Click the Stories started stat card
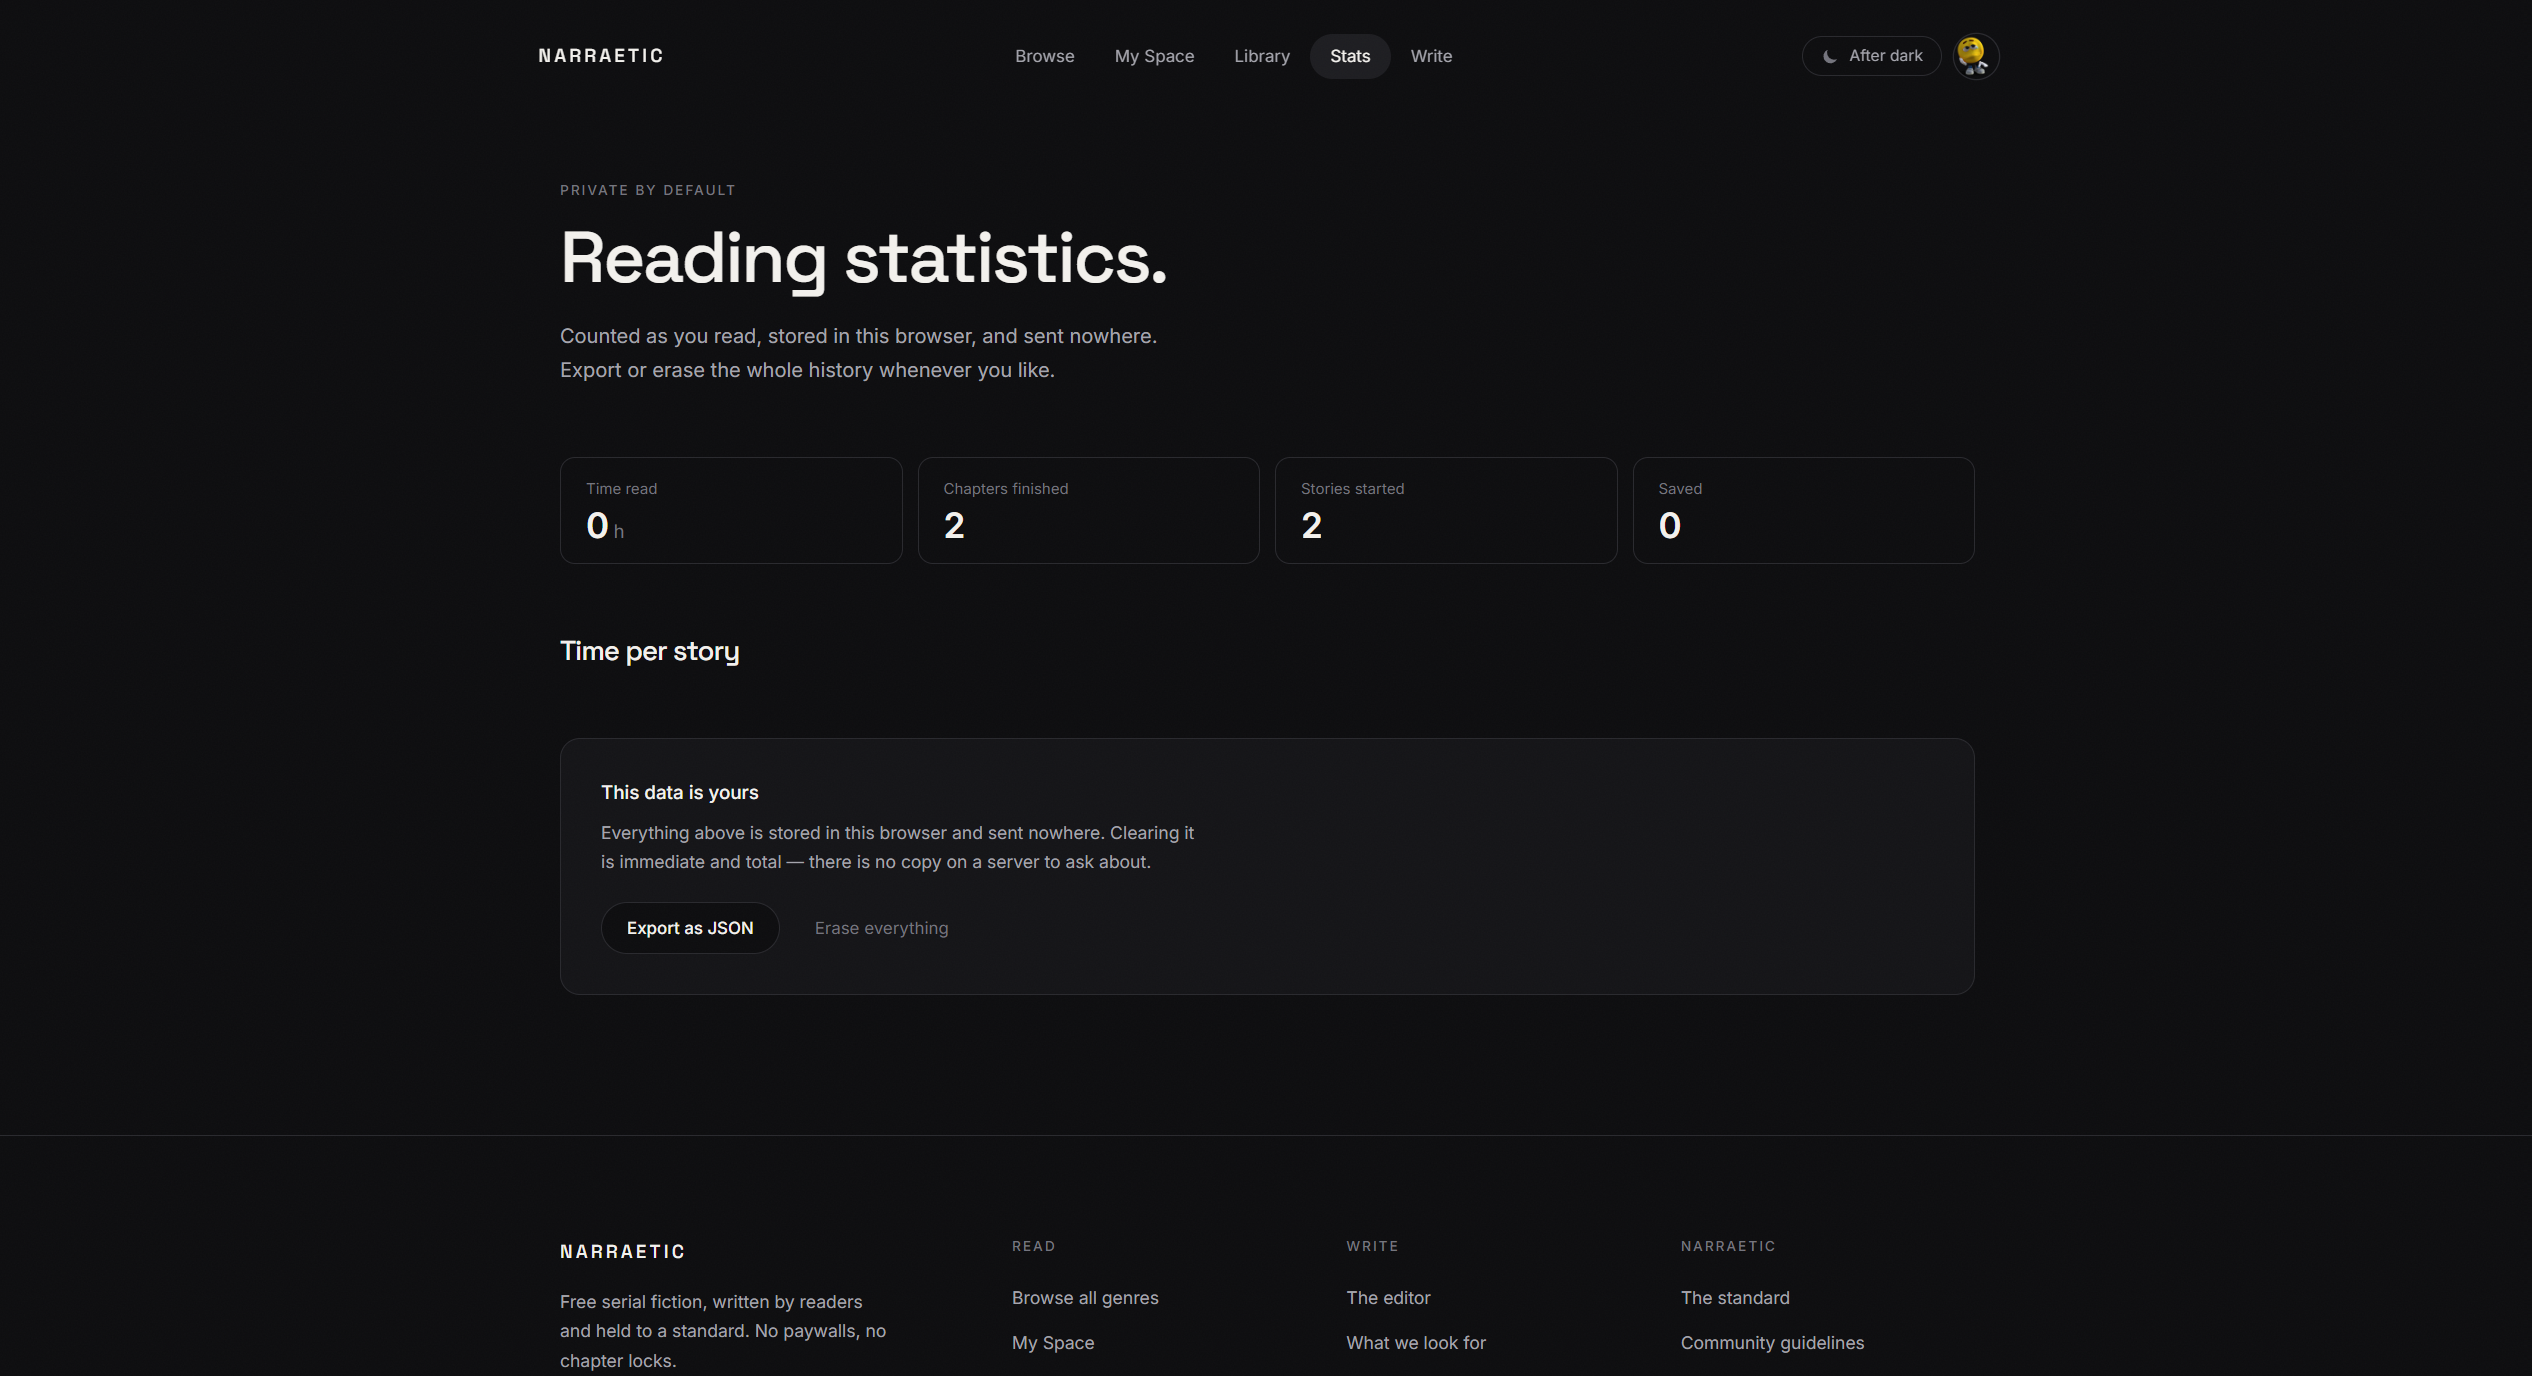Screen dimensions: 2532x1376 click(x=1446, y=510)
